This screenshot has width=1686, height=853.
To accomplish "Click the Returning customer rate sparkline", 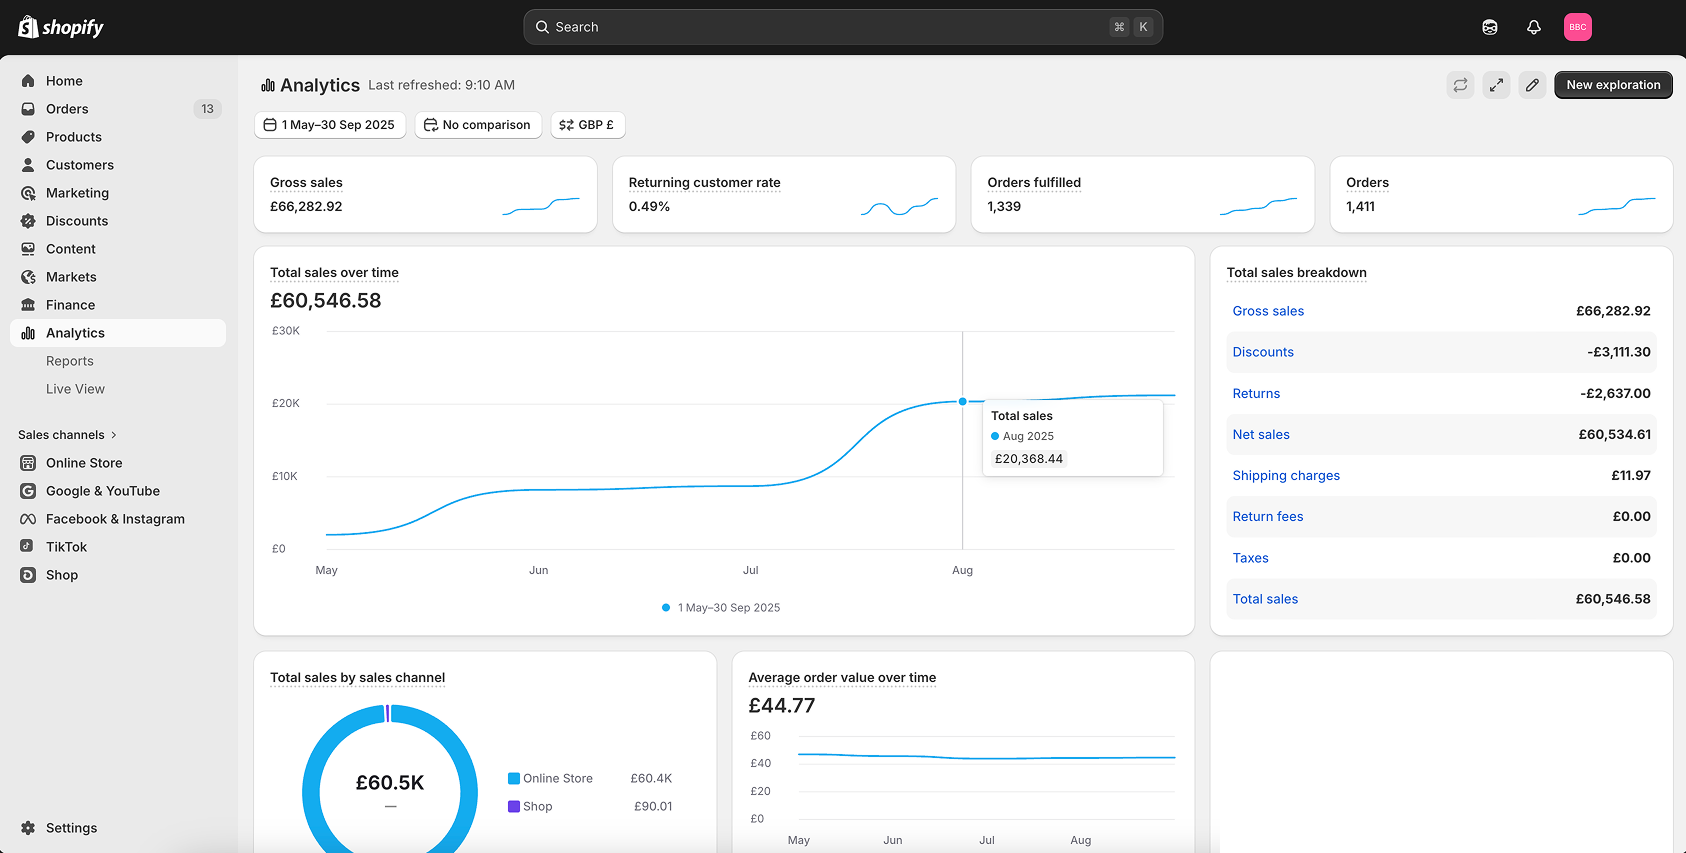I will pyautogui.click(x=900, y=206).
